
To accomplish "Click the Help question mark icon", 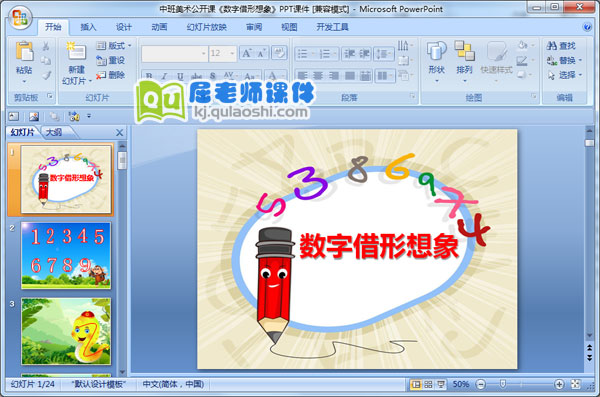I will pyautogui.click(x=587, y=27).
